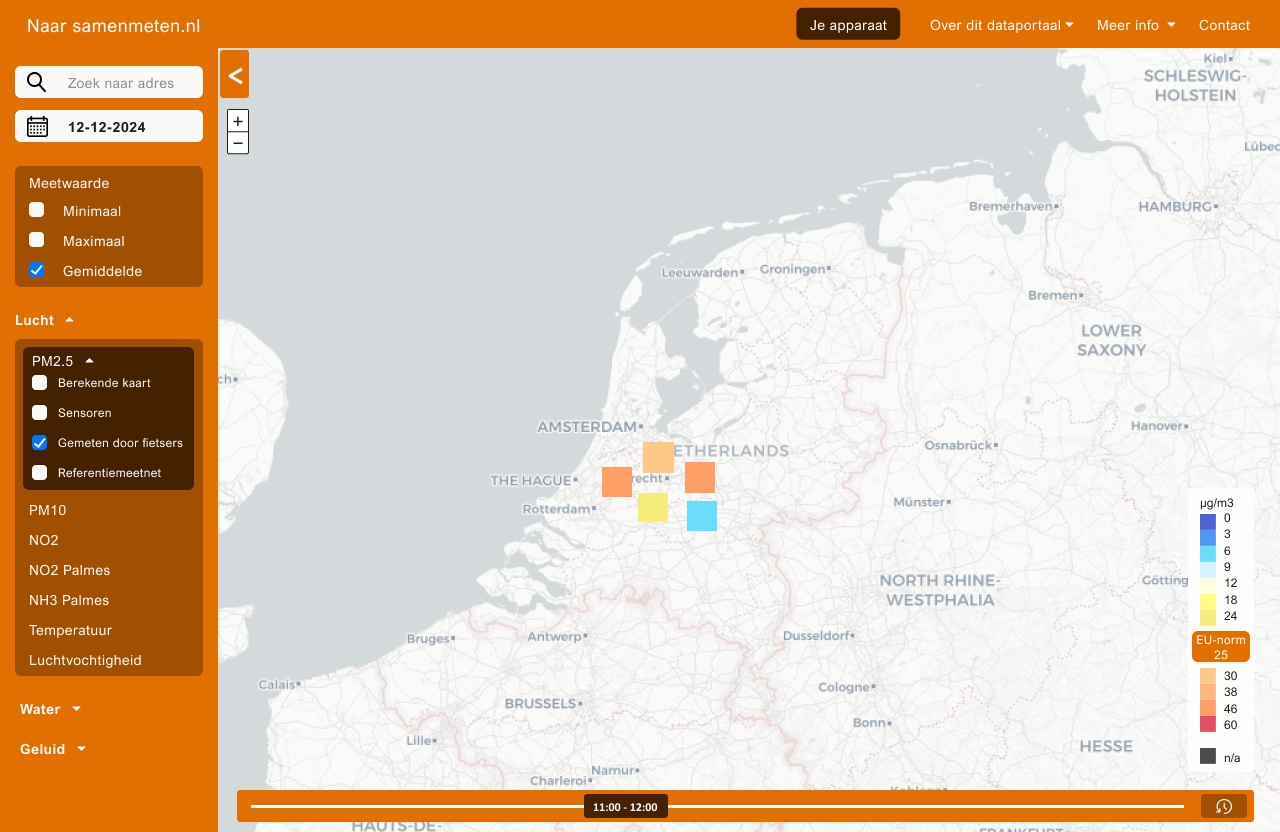The height and width of the screenshot is (832, 1280).
Task: Click the orange square near The Hague
Action: [x=617, y=482]
